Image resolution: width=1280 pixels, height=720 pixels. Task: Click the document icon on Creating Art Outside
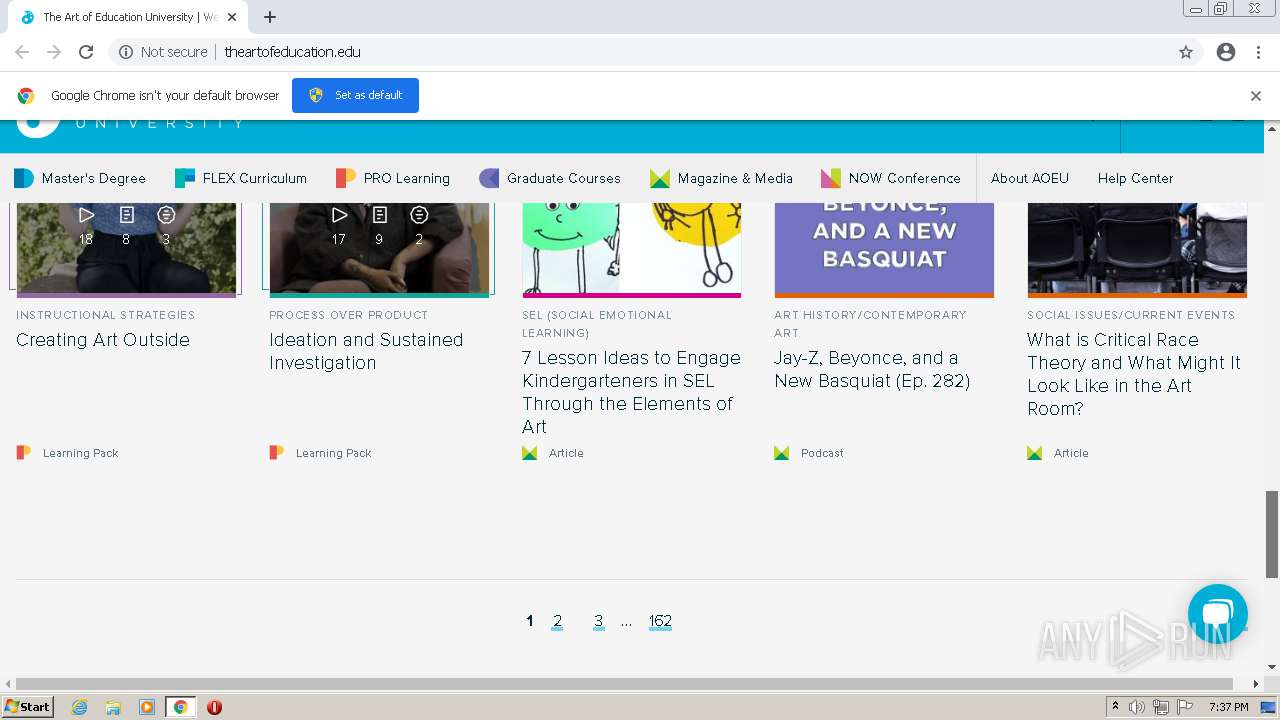click(x=126, y=215)
